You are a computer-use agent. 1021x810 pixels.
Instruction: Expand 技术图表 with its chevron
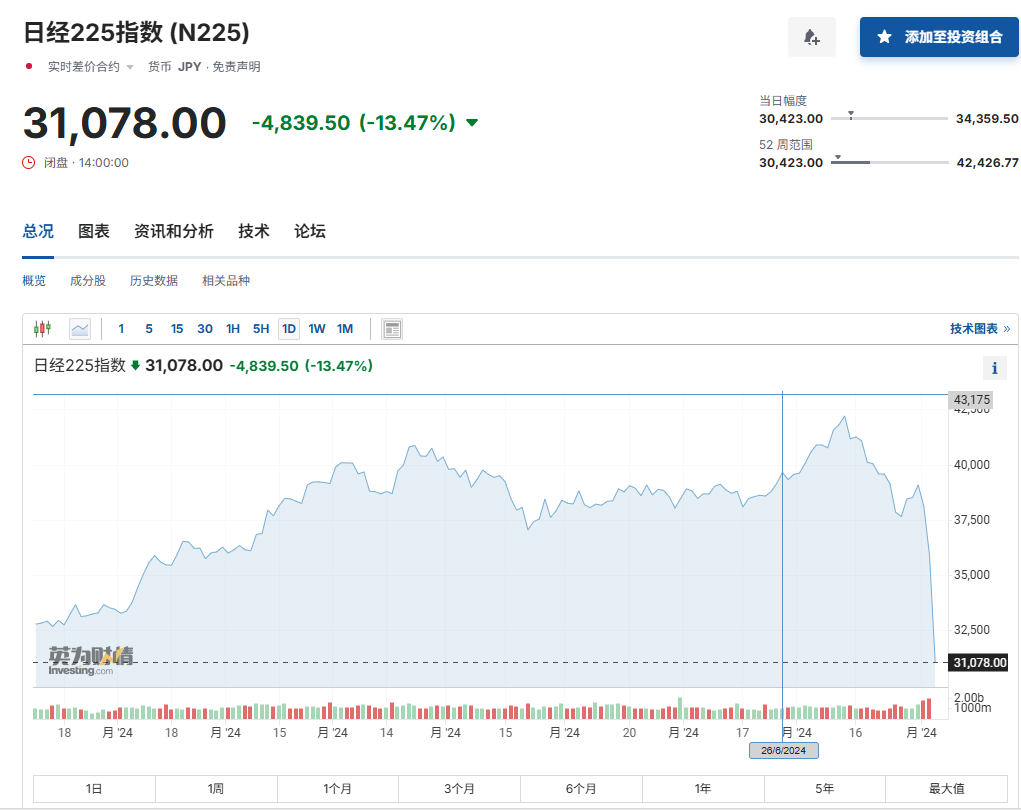(1008, 327)
